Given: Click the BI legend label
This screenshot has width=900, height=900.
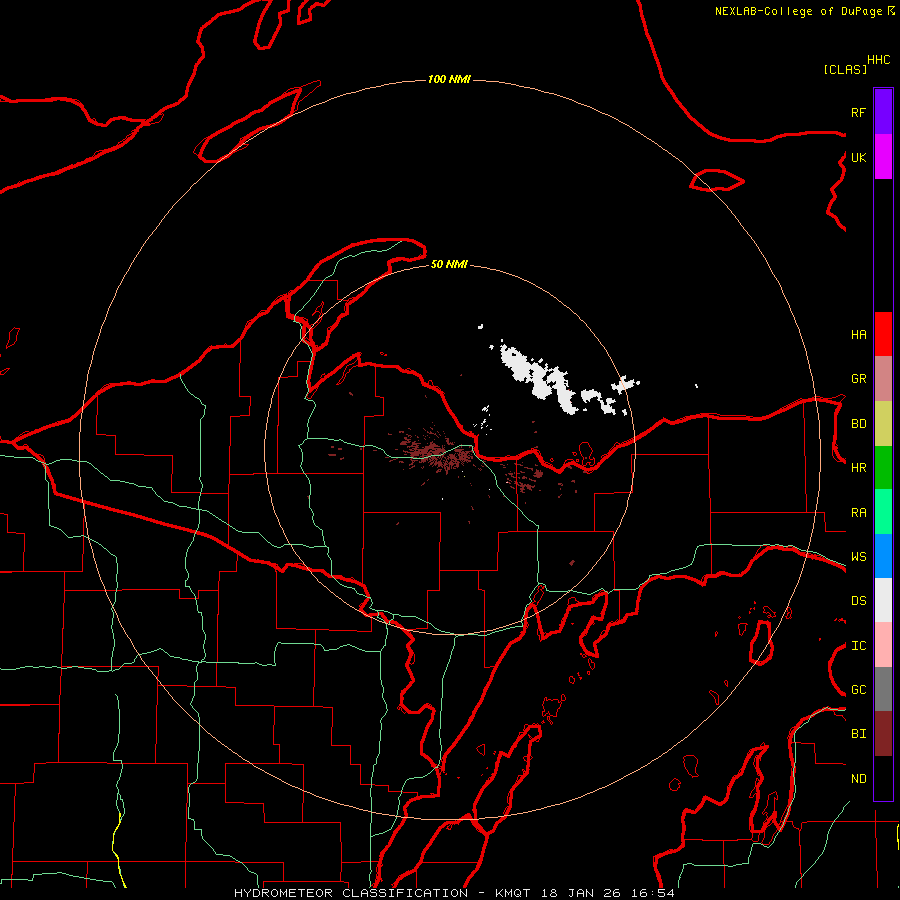Looking at the screenshot, I should point(858,734).
